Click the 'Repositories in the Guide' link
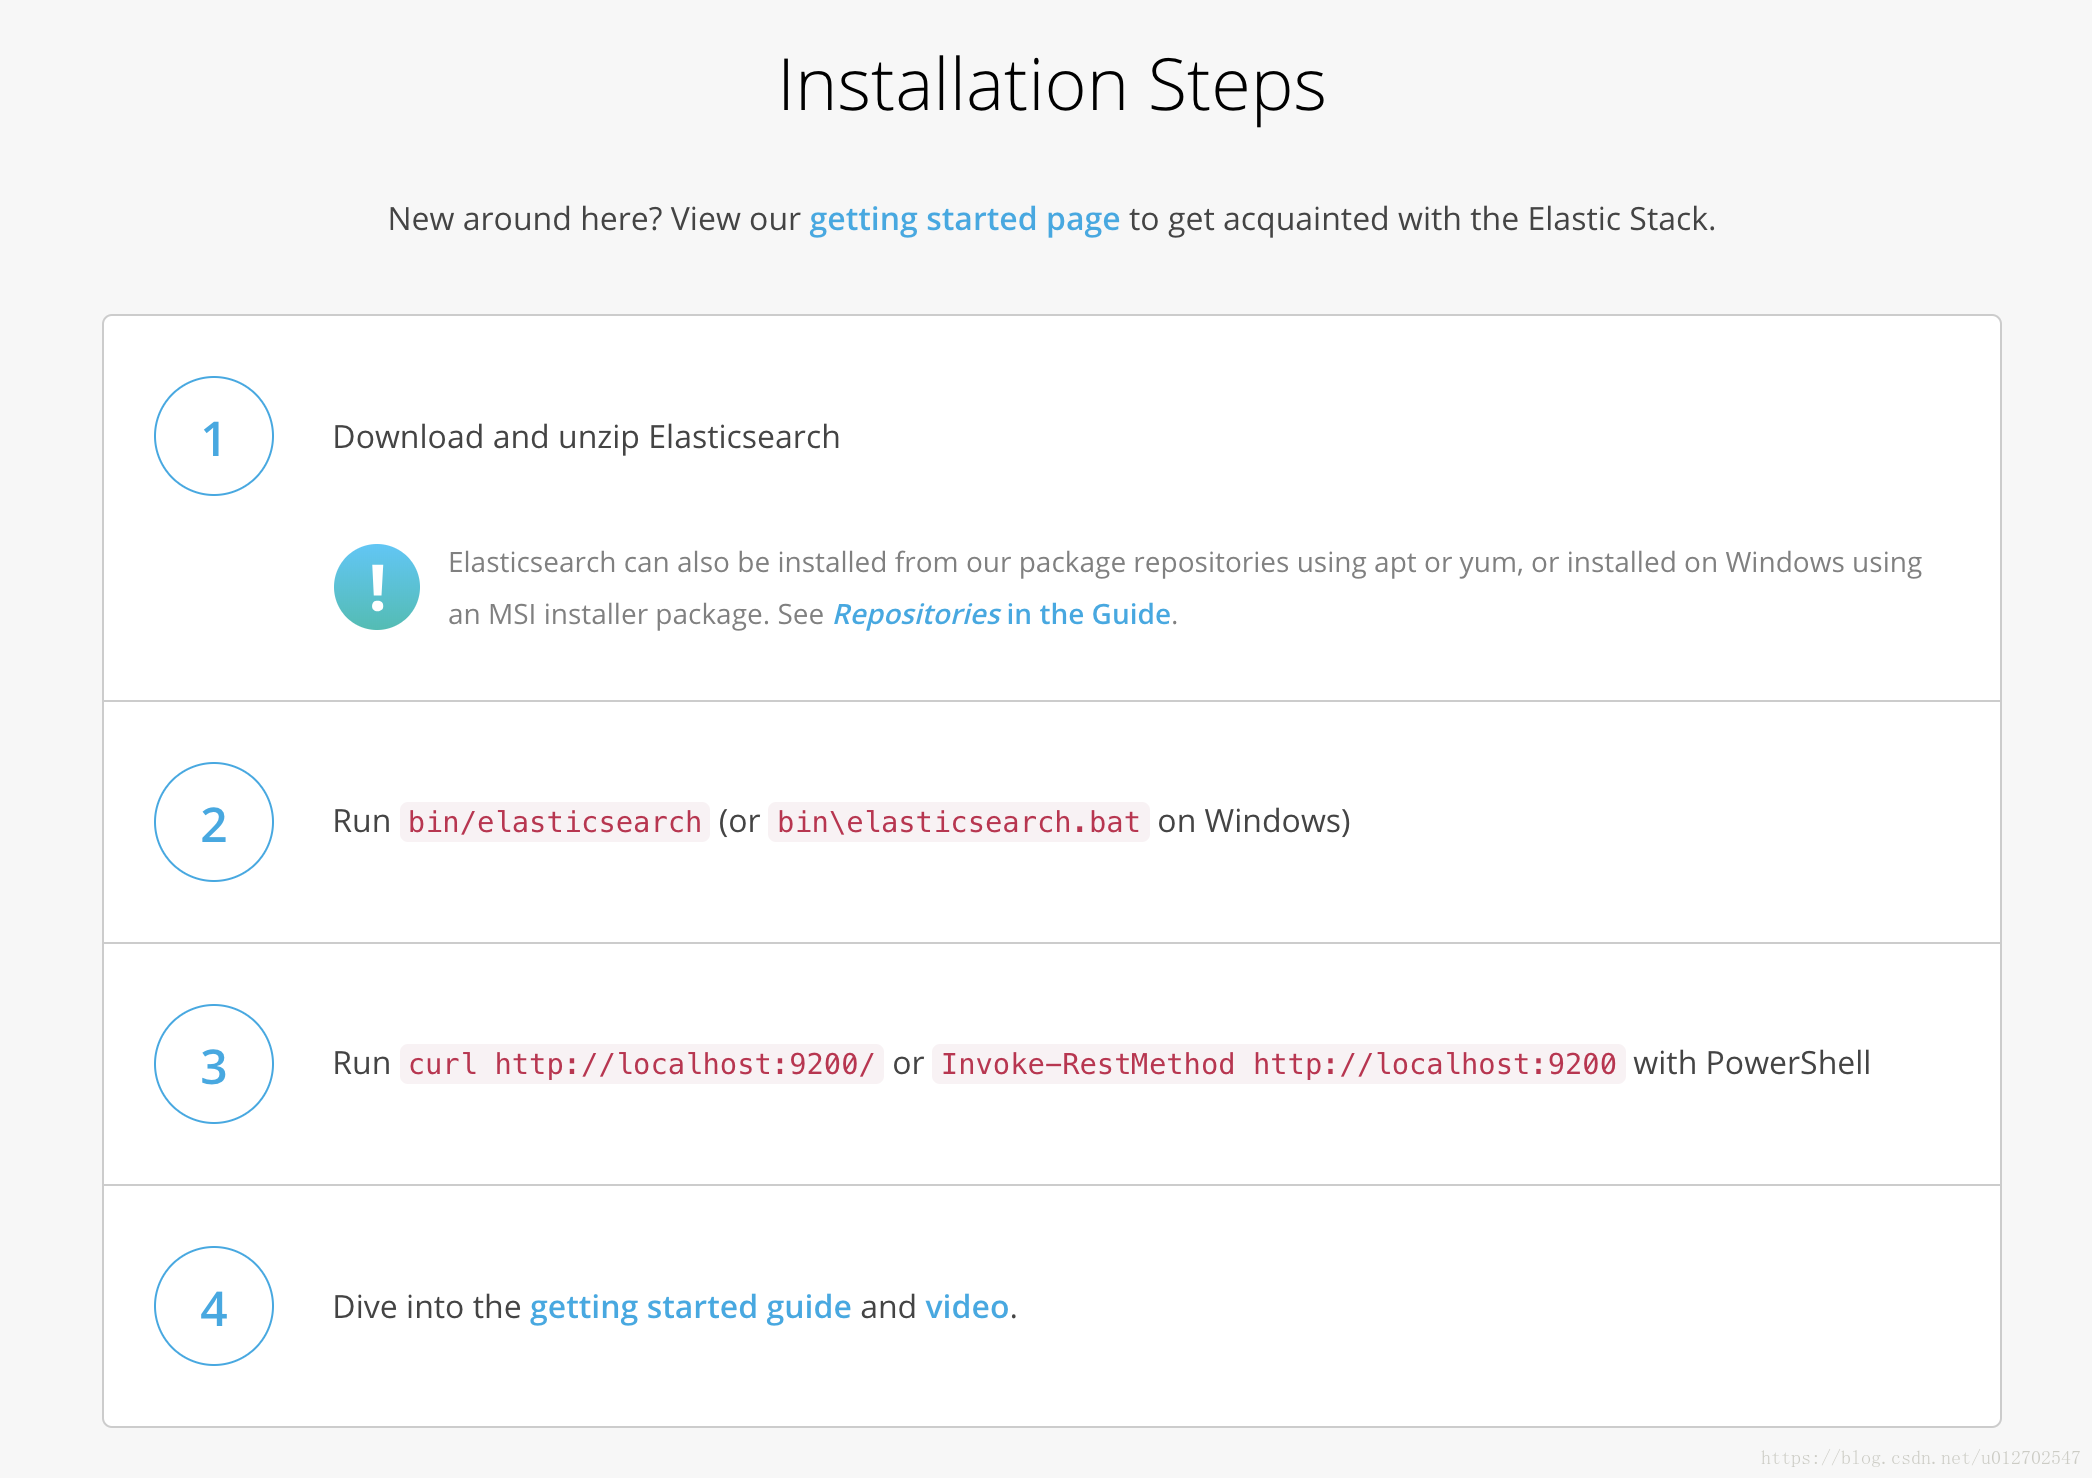Screen dimensions: 2092x1478 1002,614
